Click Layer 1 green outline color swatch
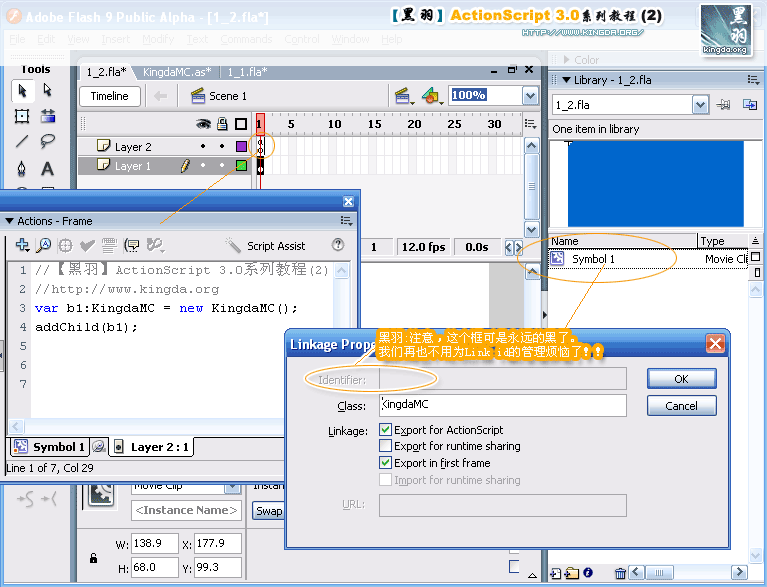The image size is (767, 587). tap(241, 165)
